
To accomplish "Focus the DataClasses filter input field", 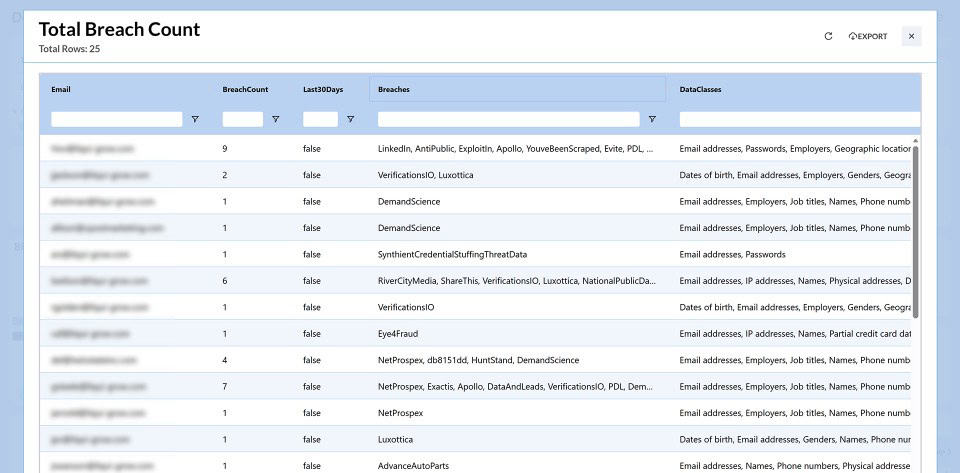I will (x=800, y=119).
